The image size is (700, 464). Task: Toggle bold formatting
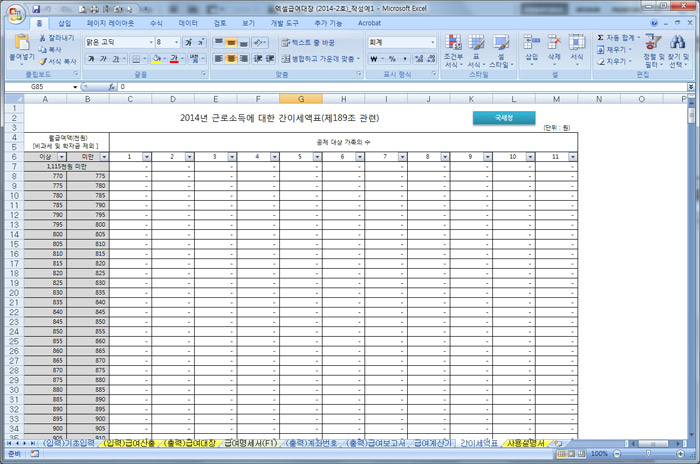coord(91,59)
